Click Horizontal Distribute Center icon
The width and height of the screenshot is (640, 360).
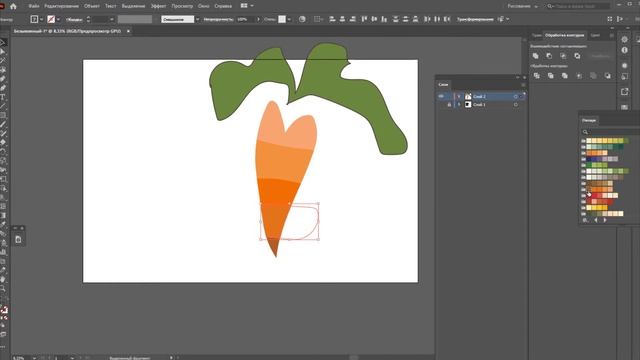[437, 19]
